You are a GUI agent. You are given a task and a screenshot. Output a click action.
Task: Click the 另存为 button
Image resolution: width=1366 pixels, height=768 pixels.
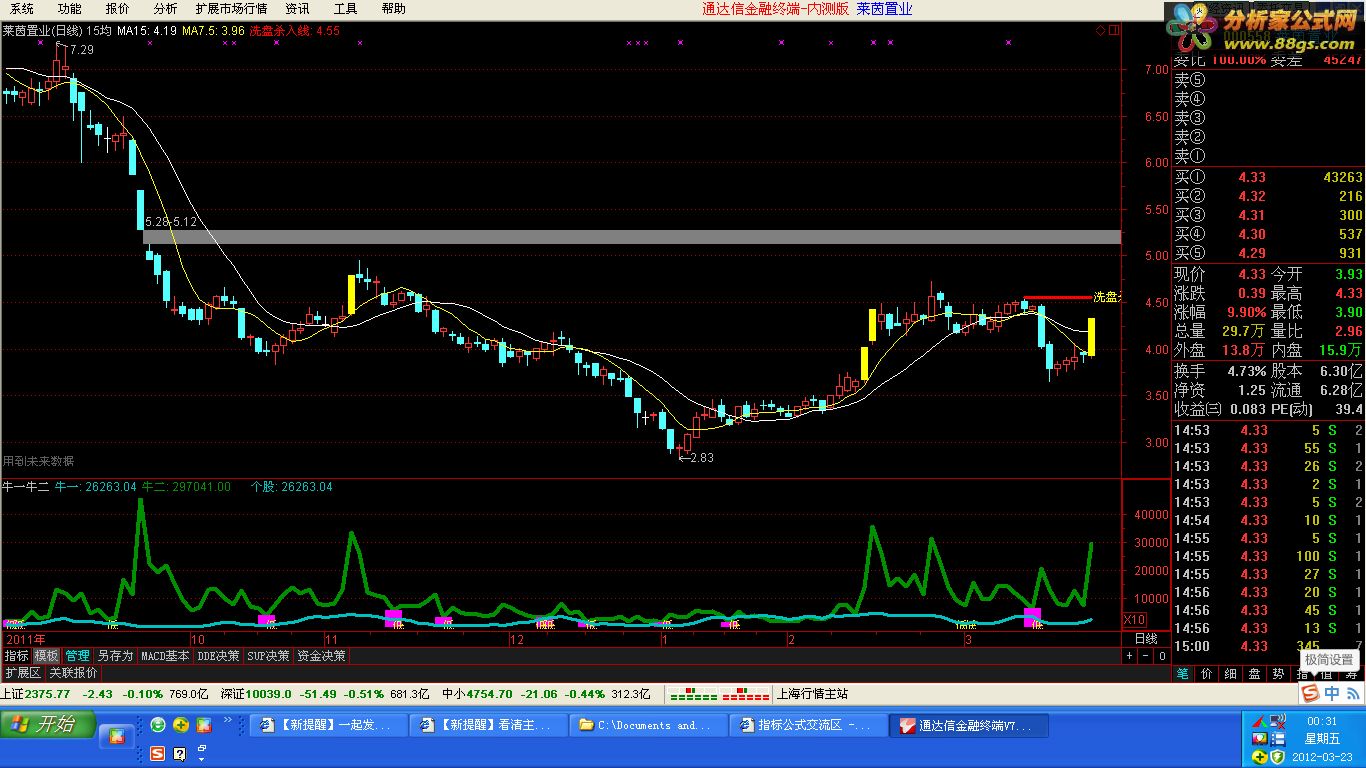[x=115, y=656]
